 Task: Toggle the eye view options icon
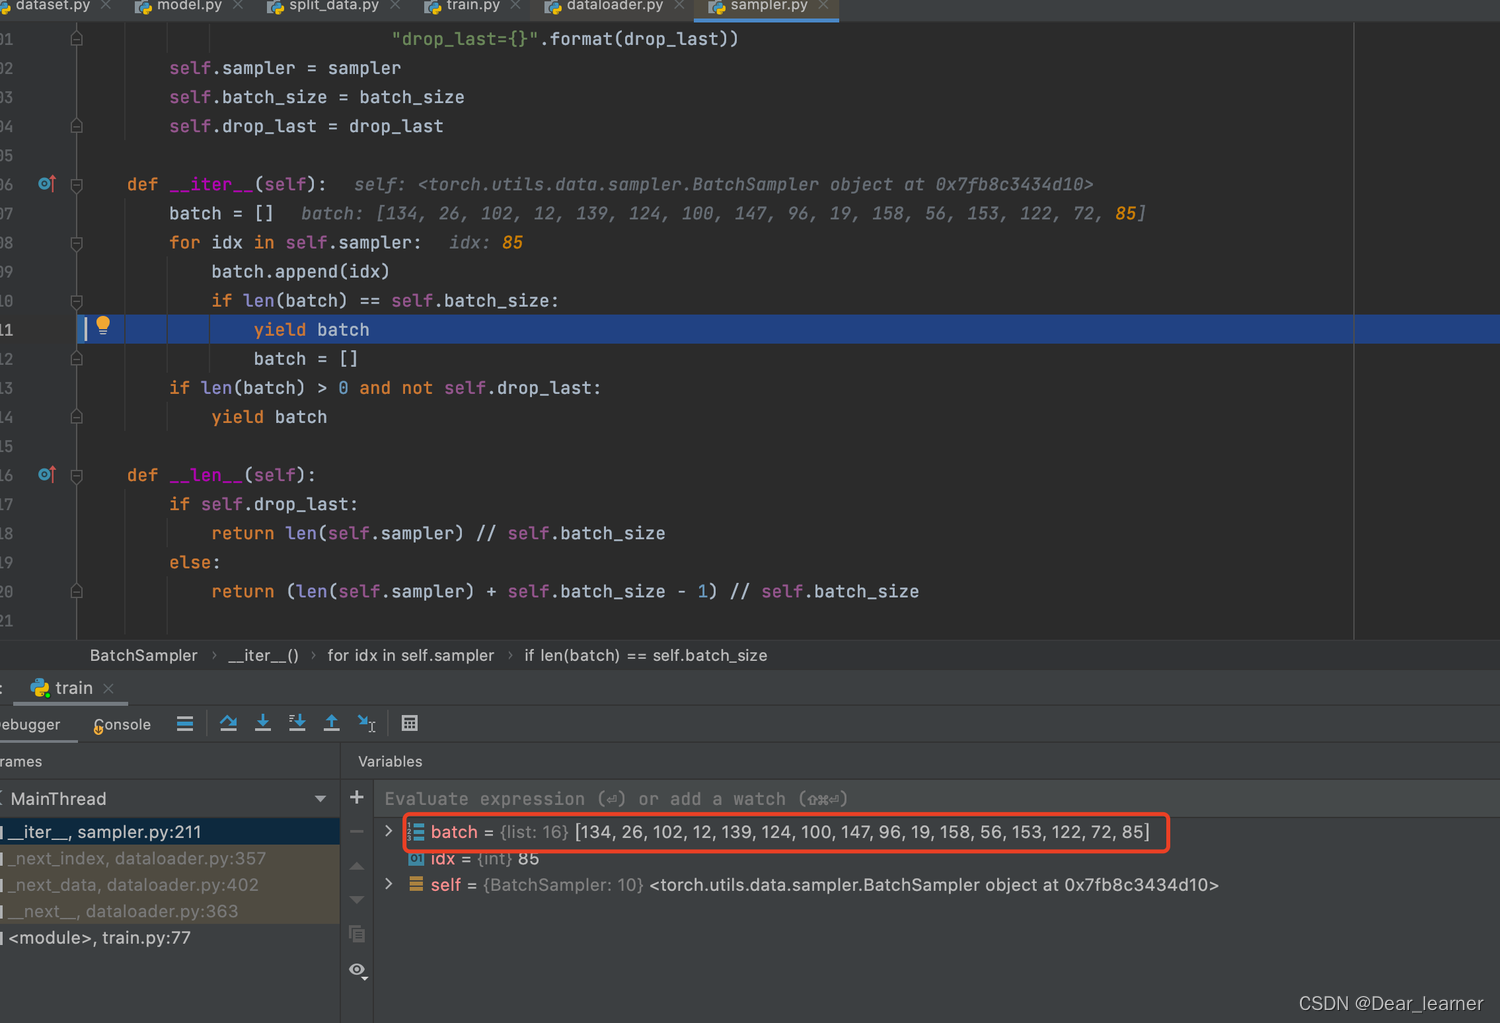358,970
